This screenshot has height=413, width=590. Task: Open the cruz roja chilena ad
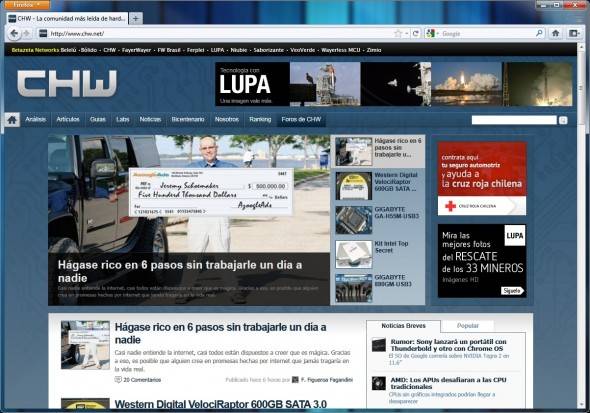482,178
